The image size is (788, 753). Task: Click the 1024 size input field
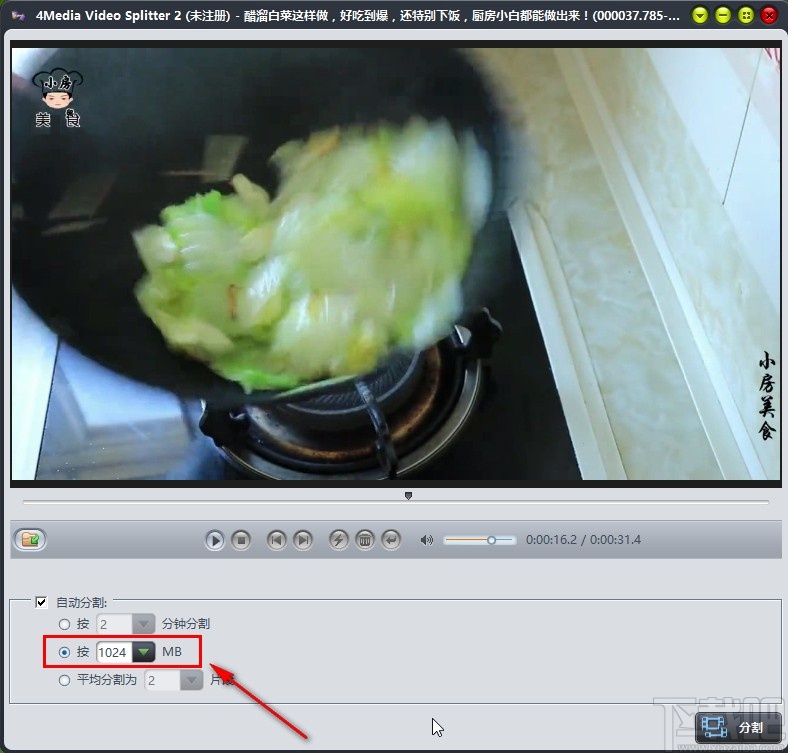(x=114, y=652)
